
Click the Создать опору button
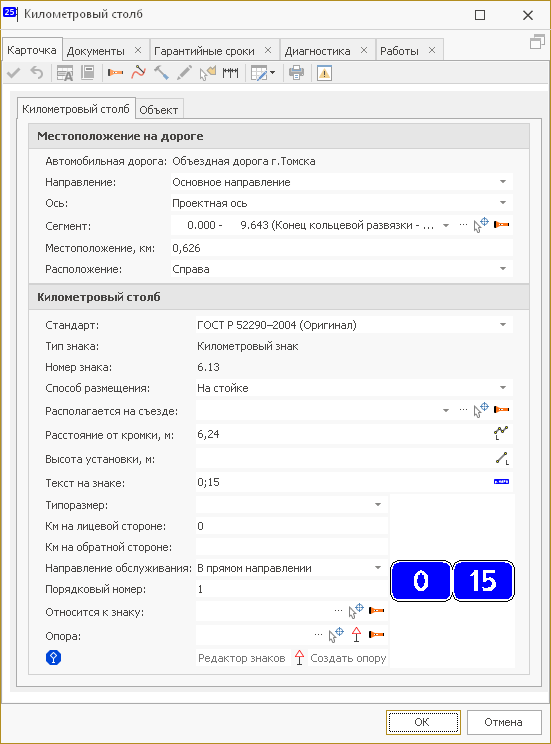pos(348,658)
